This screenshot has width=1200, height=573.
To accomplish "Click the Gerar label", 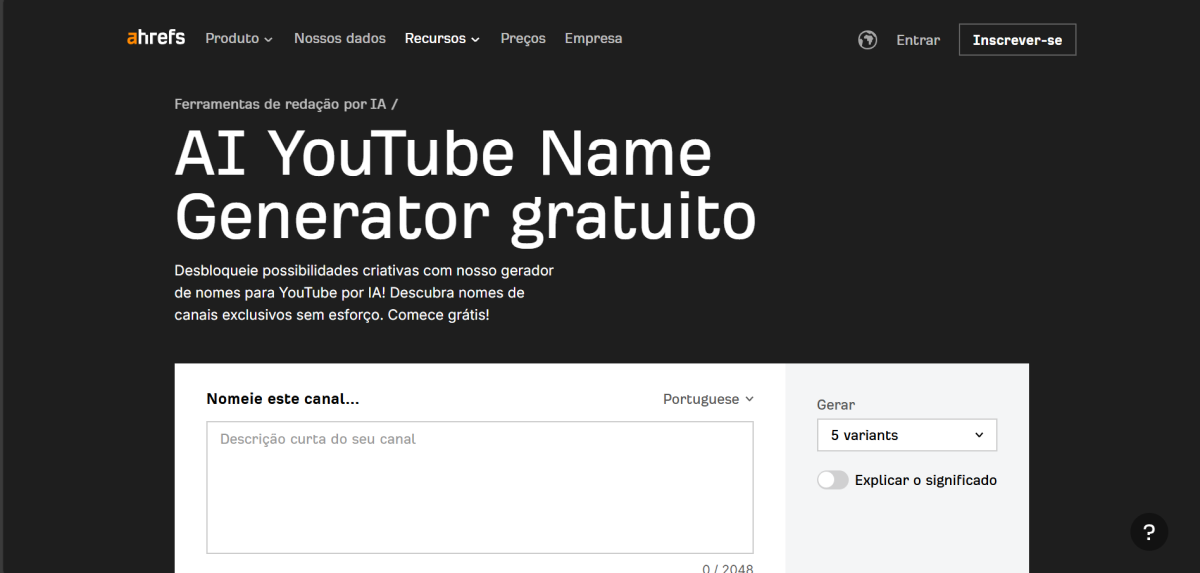I will click(836, 405).
